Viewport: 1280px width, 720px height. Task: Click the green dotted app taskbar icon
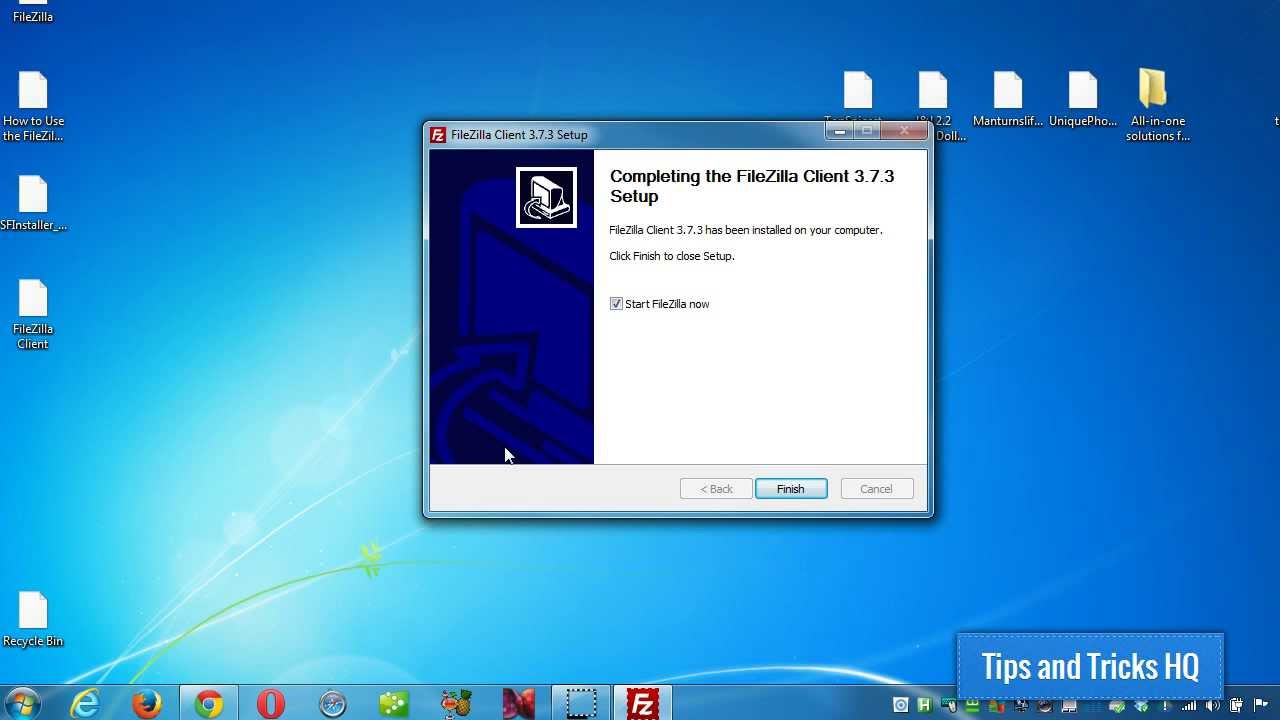pos(394,704)
